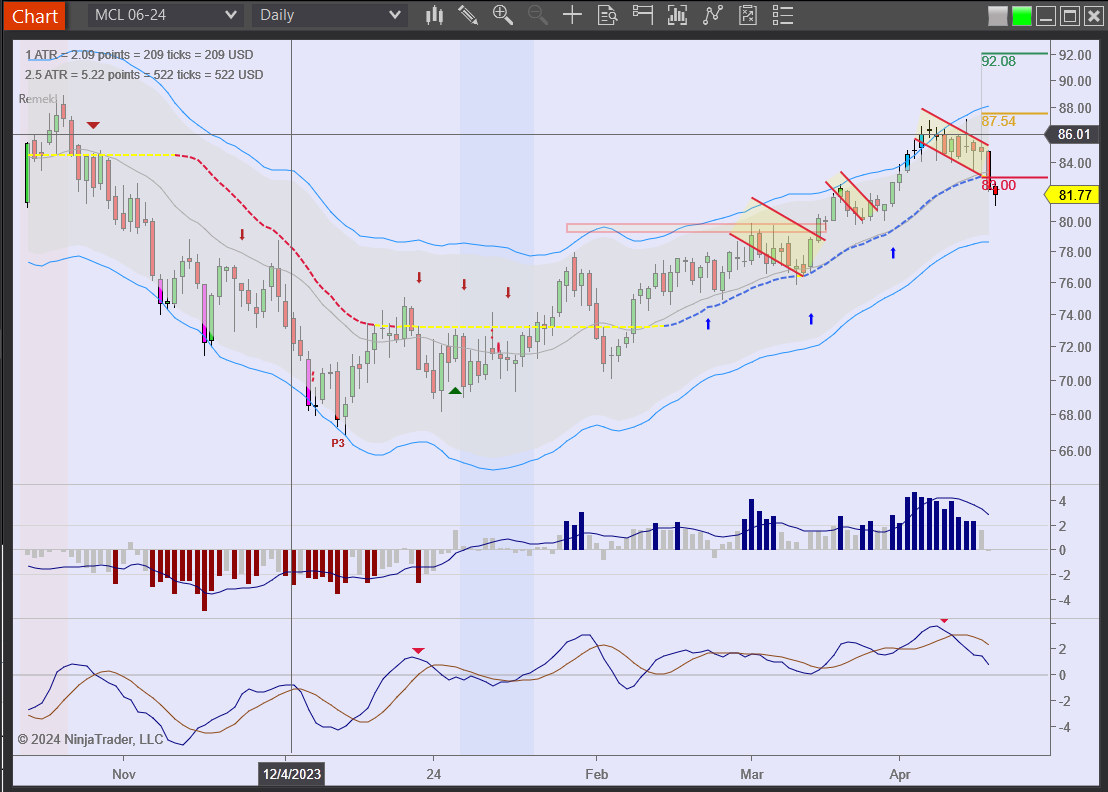Select the Chart tab

pyautogui.click(x=35, y=16)
